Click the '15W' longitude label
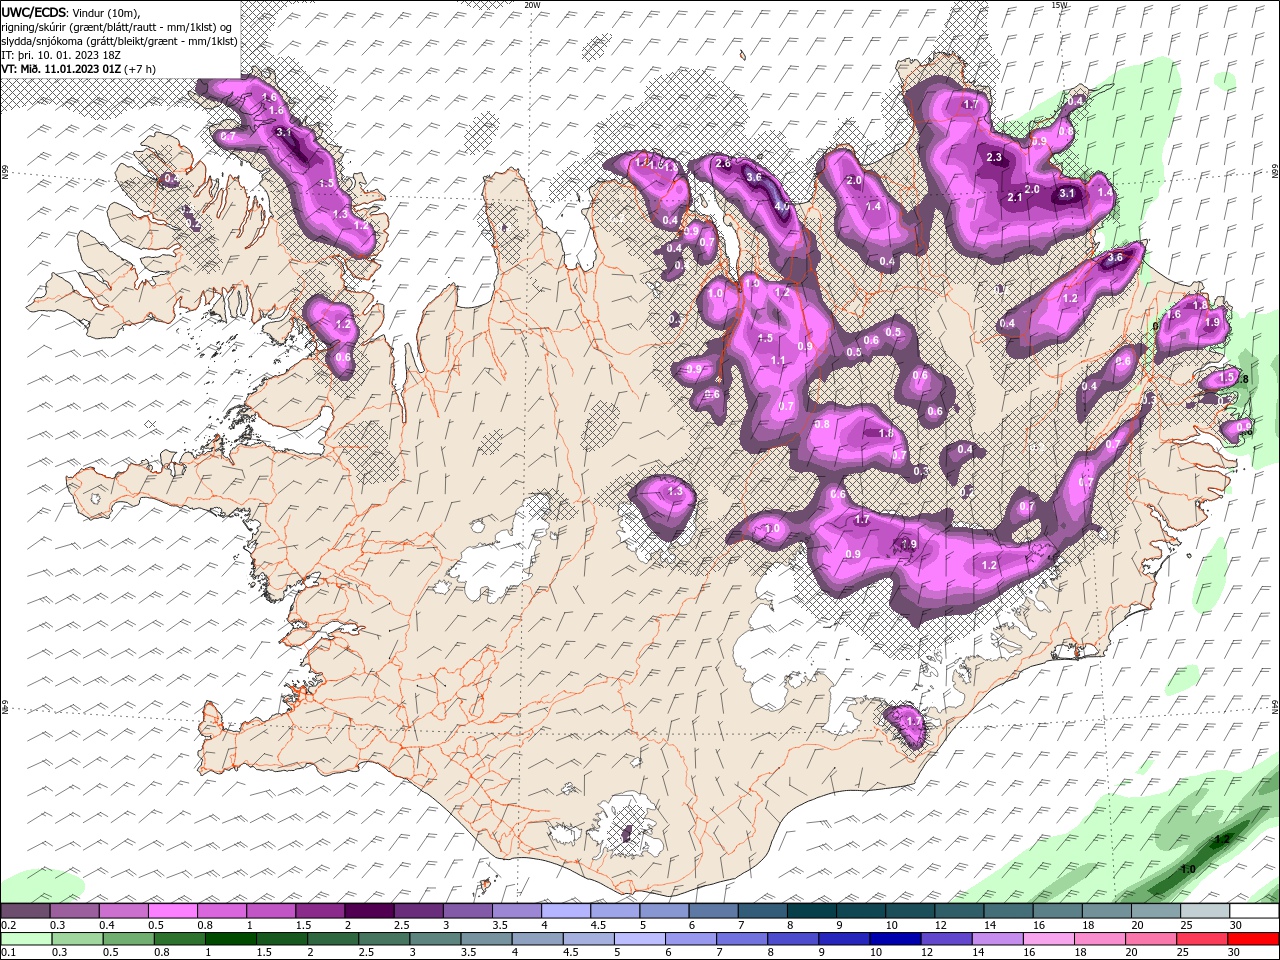This screenshot has width=1280, height=960. [1060, 5]
